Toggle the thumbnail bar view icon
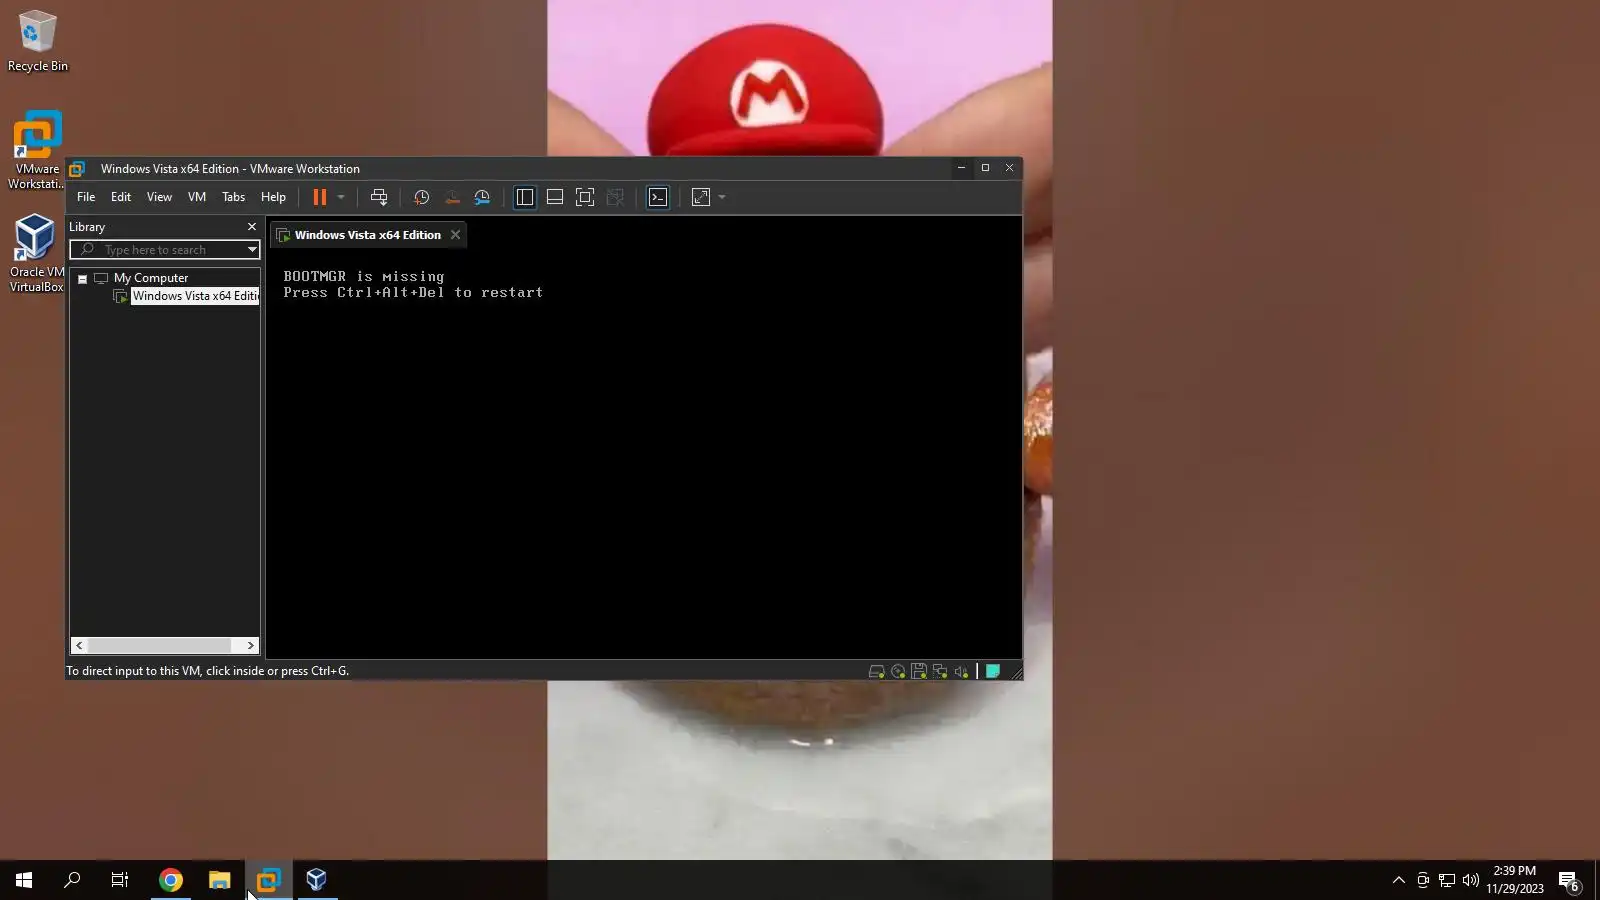This screenshot has width=1600, height=900. pos(554,197)
